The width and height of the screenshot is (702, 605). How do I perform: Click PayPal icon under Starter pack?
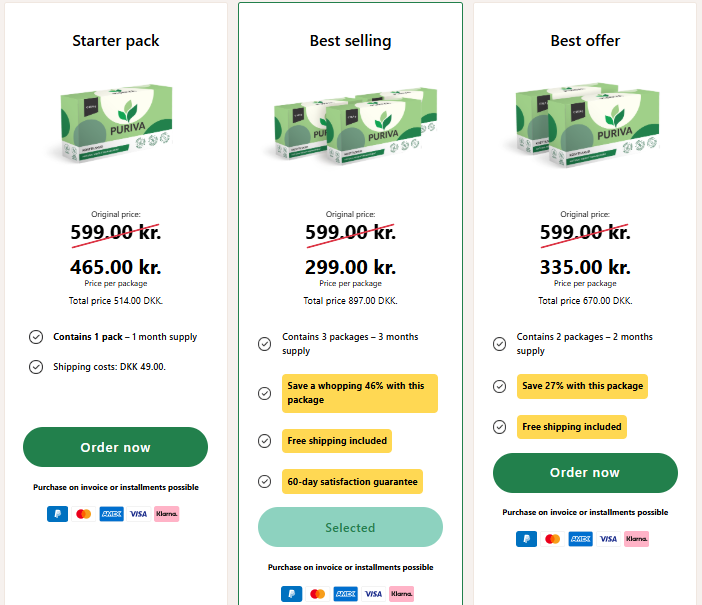58,514
